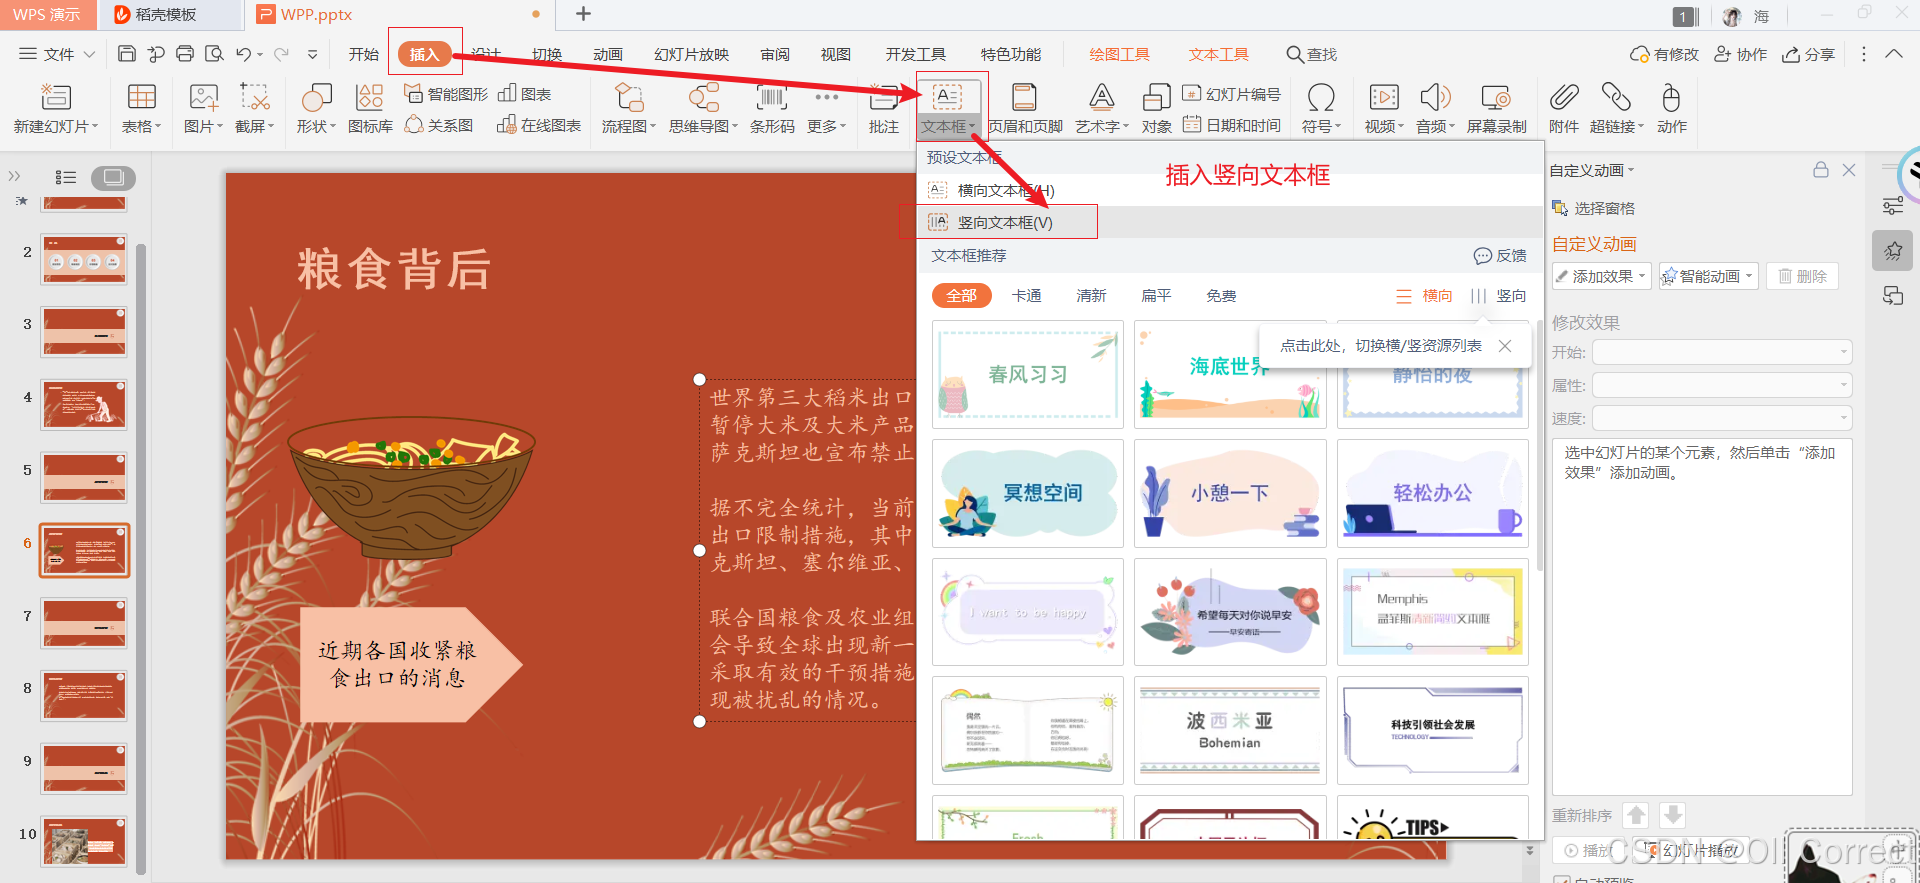
Task: Open the Shapes (形状) tool
Action: pos(316,108)
